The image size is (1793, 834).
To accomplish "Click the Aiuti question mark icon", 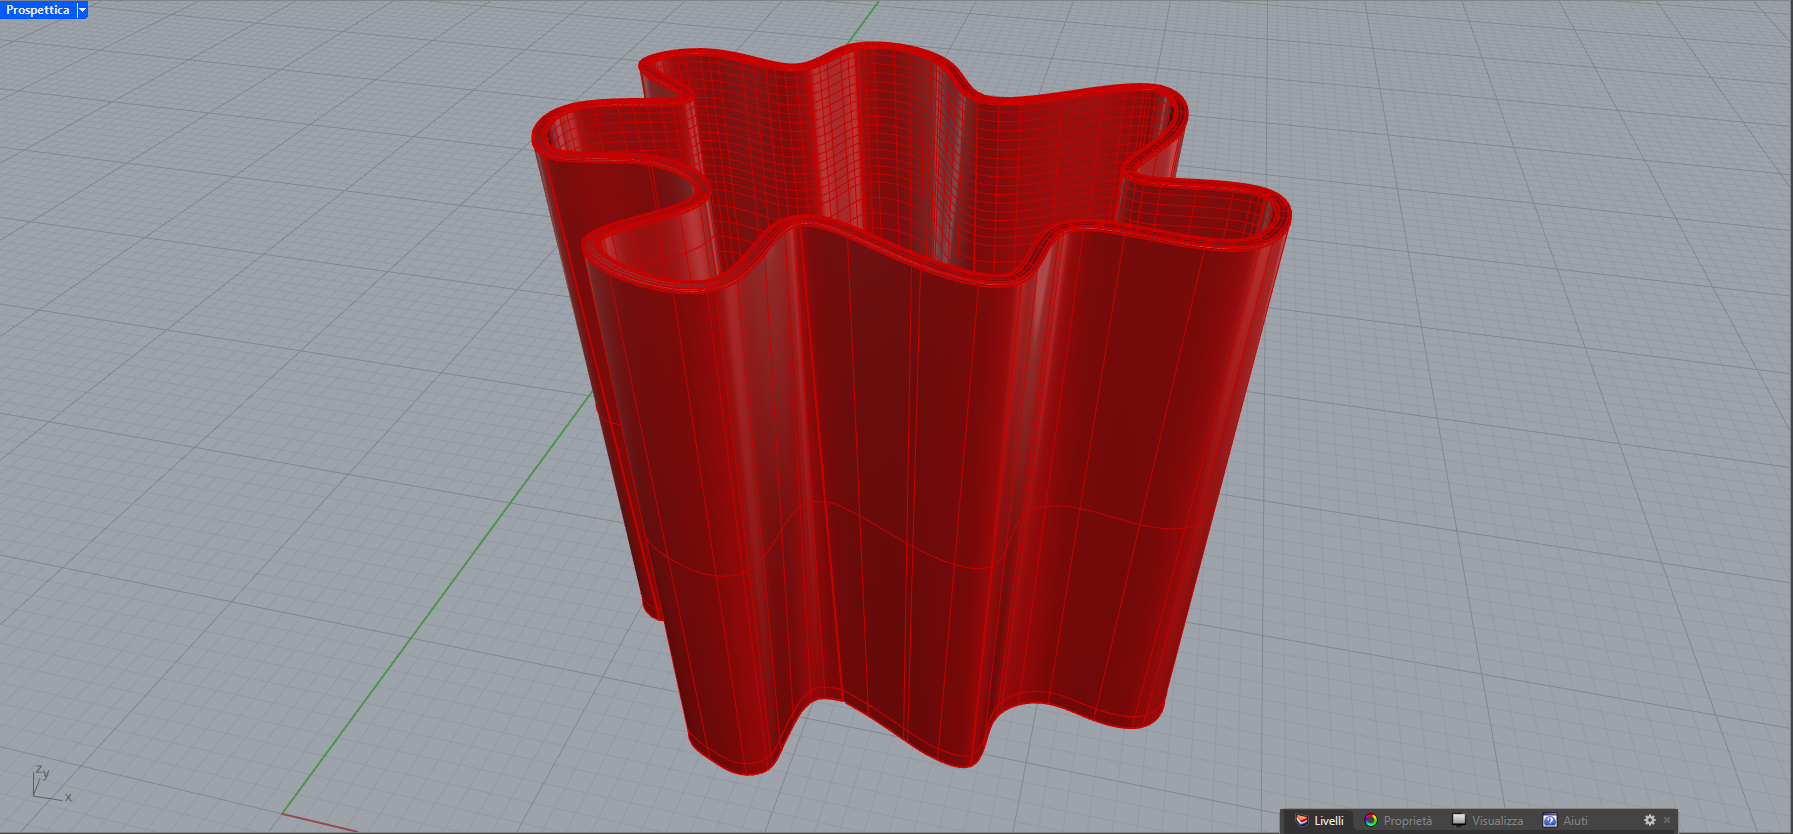I will click(1549, 820).
